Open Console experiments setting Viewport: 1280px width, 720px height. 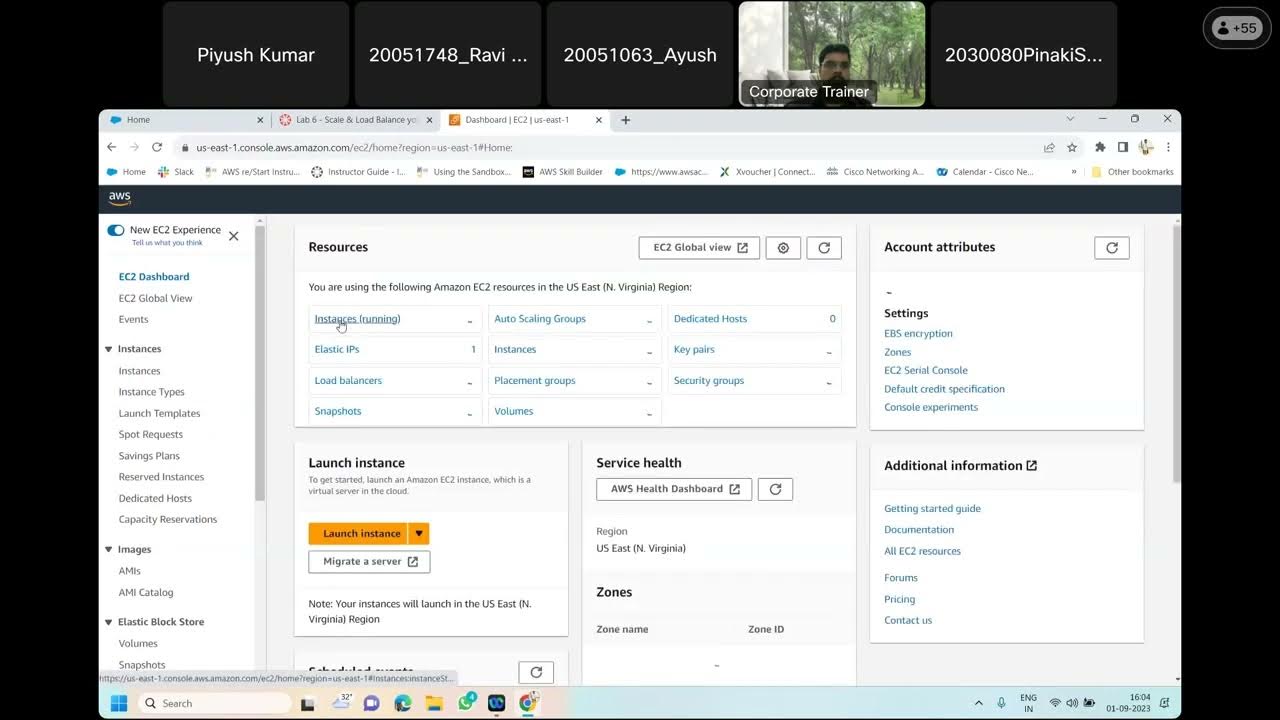[x=931, y=408]
